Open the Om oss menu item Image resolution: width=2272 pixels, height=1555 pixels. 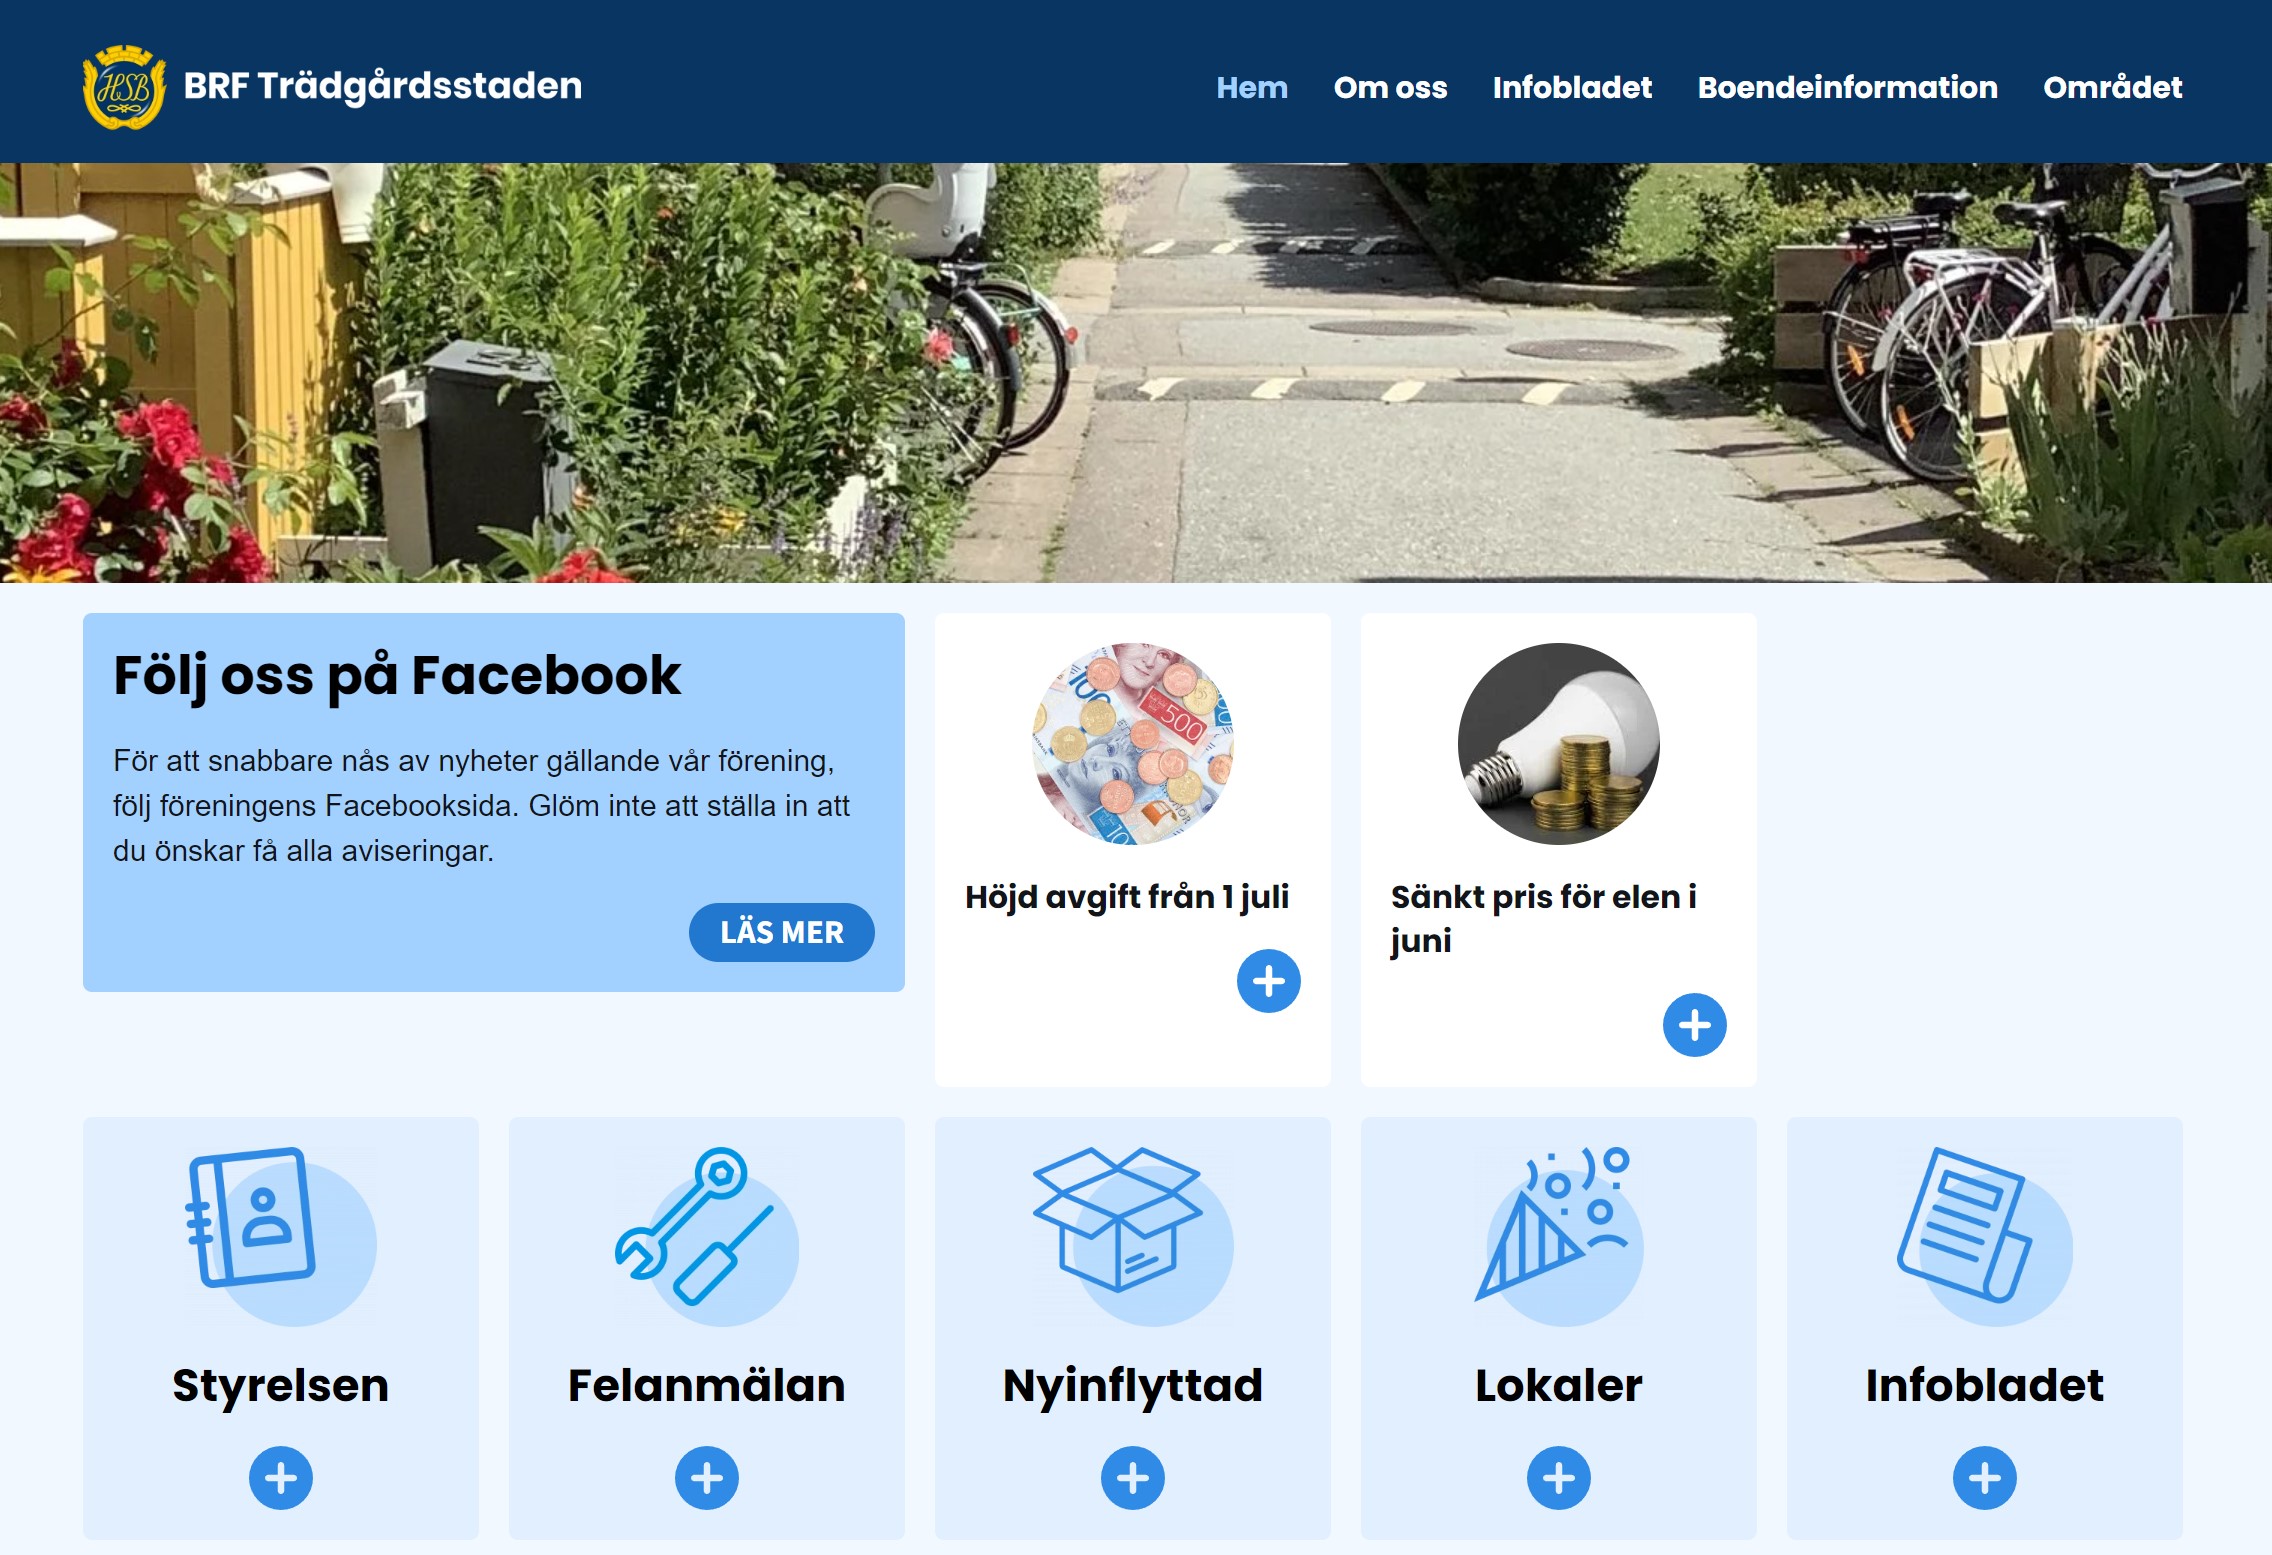pyautogui.click(x=1390, y=88)
